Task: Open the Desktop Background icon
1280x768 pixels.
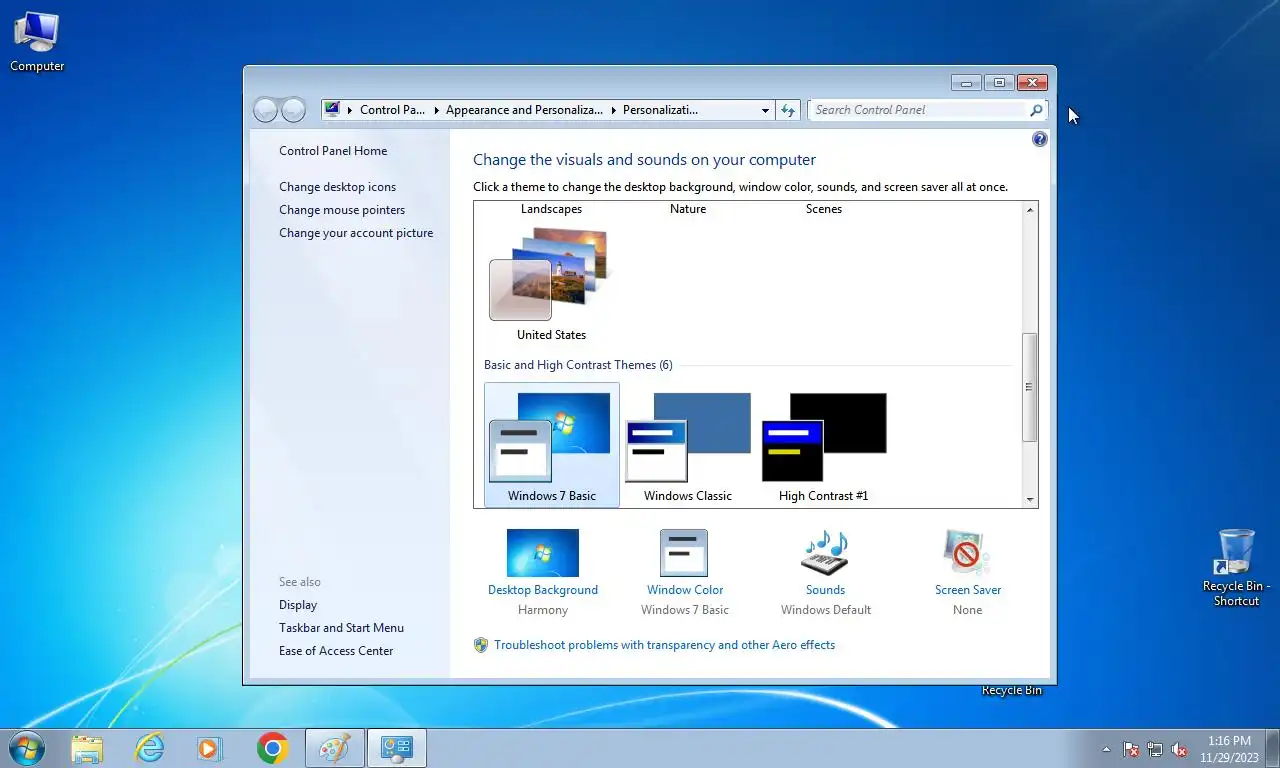Action: point(543,553)
